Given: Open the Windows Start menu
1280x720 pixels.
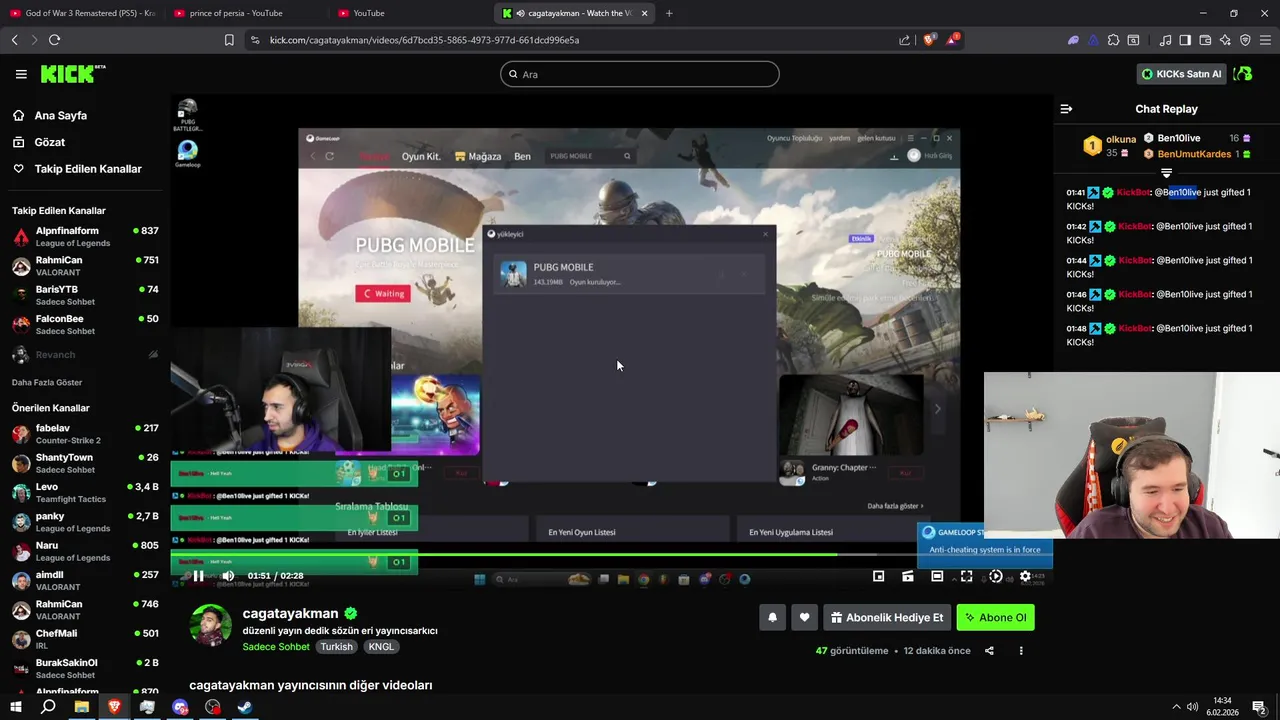Looking at the screenshot, I should (15, 707).
